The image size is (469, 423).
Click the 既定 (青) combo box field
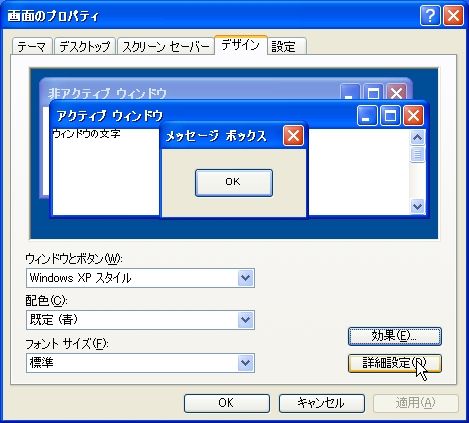140,320
